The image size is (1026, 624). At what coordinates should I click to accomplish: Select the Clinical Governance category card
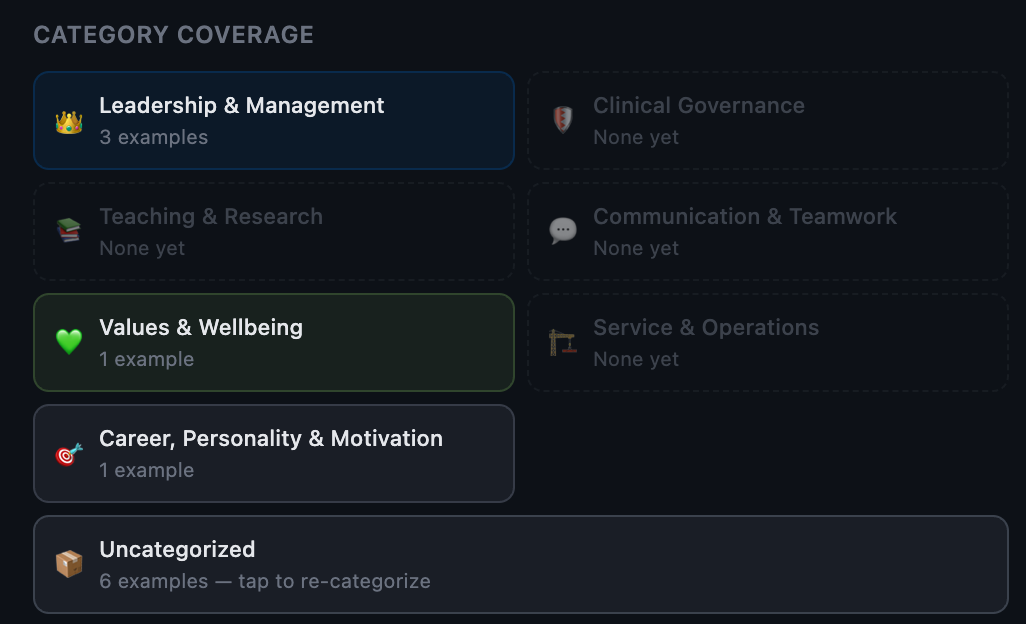[x=767, y=119]
